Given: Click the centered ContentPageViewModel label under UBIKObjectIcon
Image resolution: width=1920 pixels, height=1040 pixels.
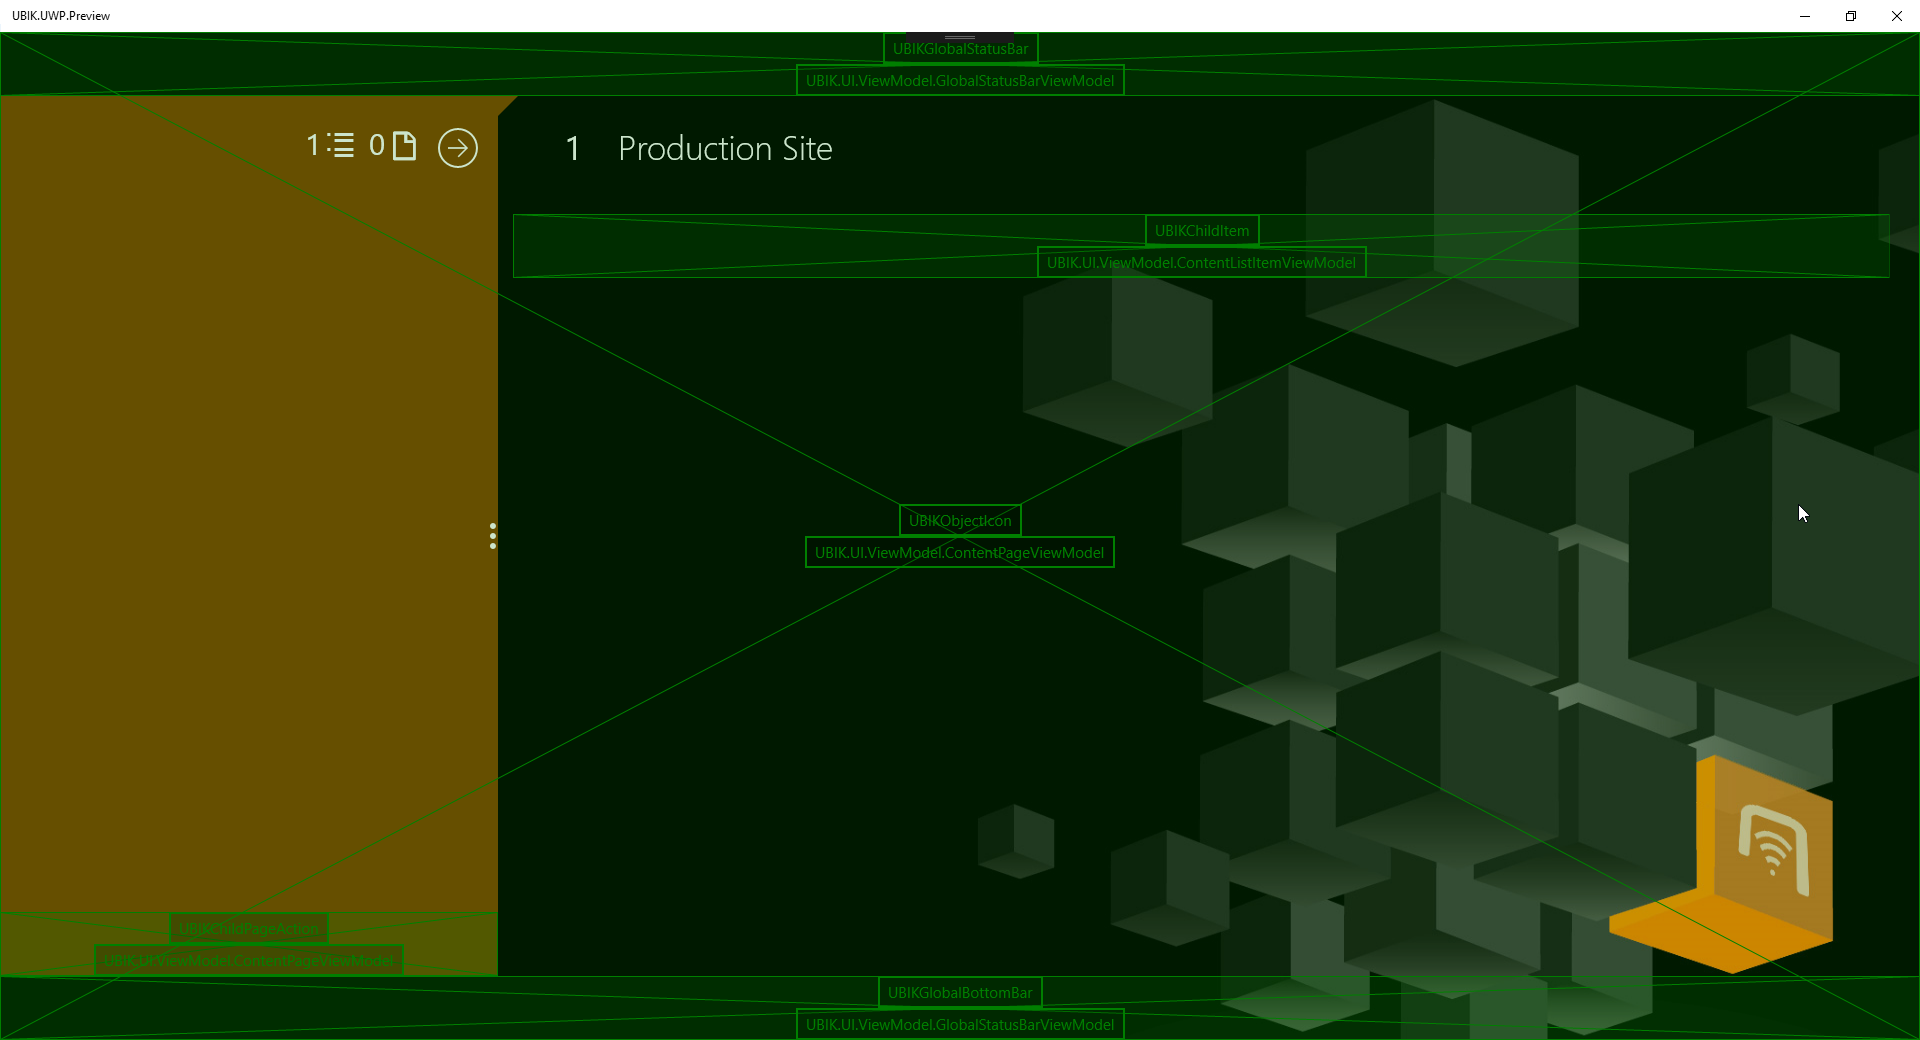Looking at the screenshot, I should [x=960, y=553].
